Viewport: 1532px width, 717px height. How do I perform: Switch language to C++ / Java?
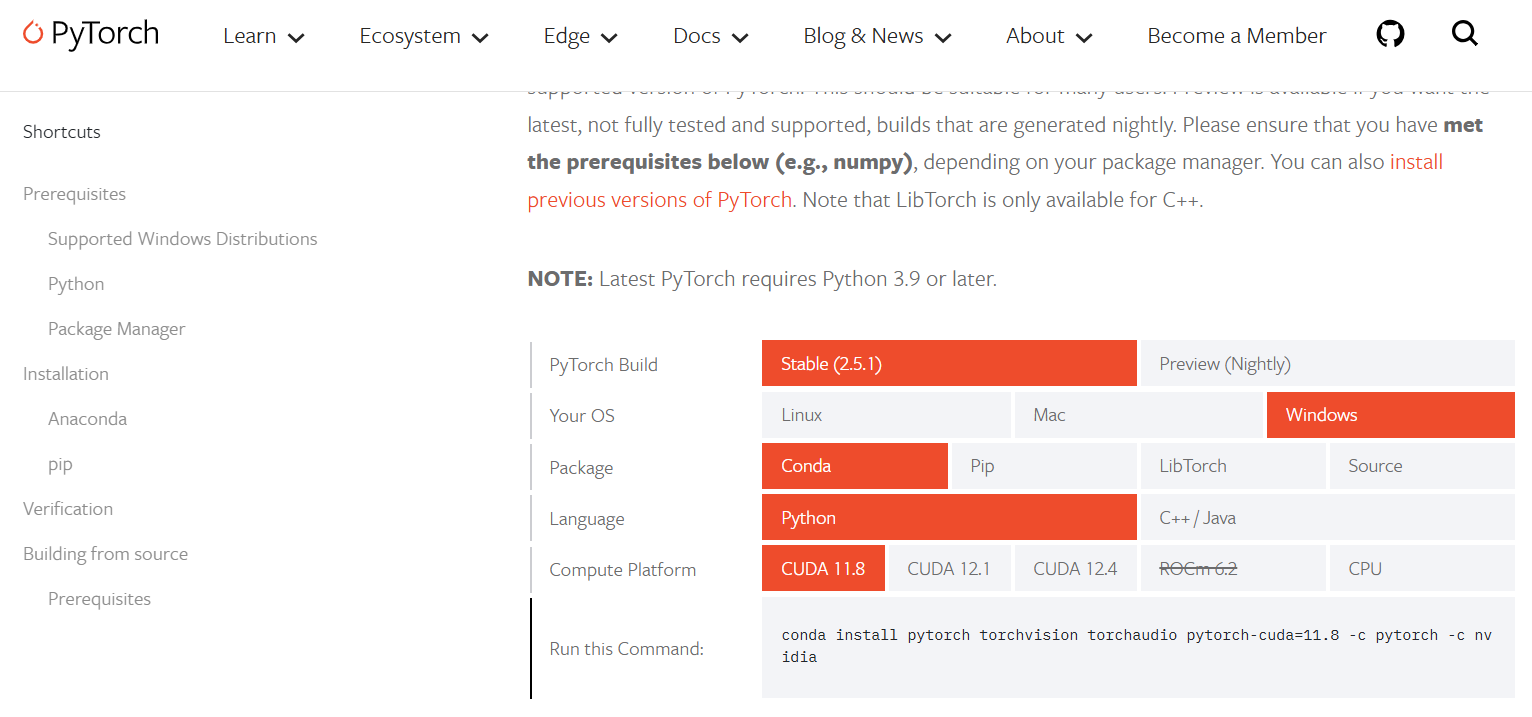(x=1326, y=518)
